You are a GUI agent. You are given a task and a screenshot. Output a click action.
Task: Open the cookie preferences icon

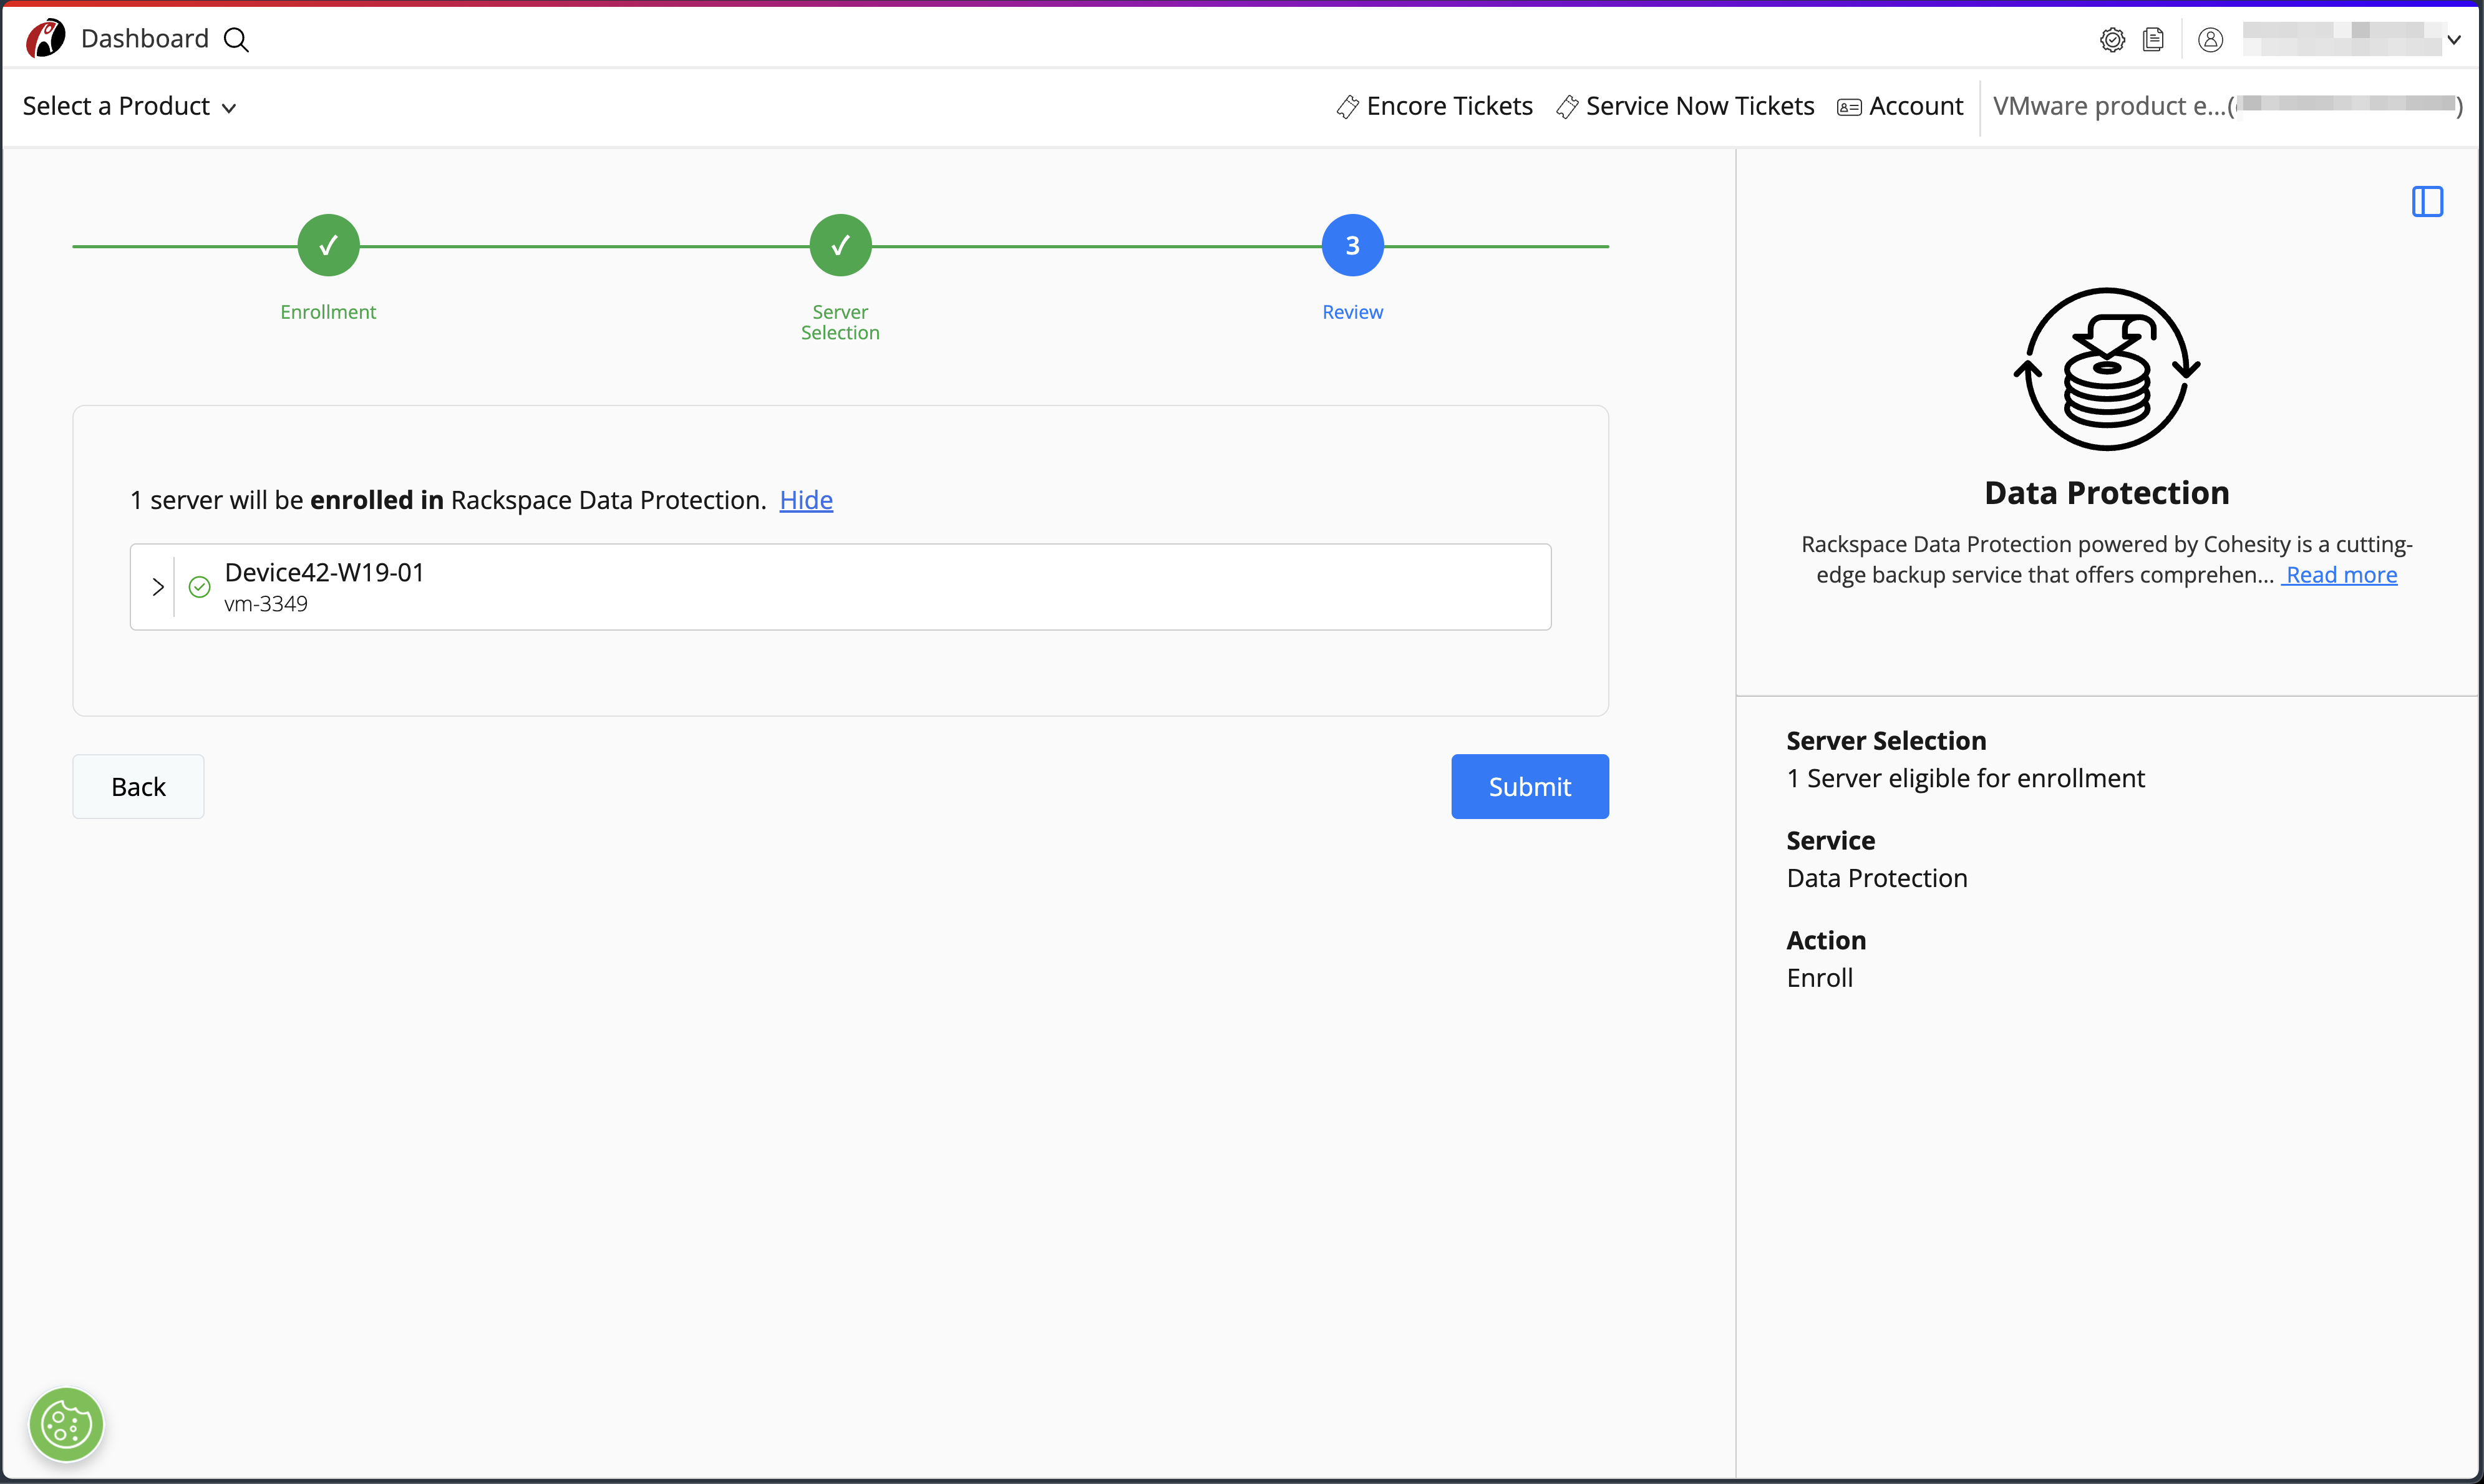point(66,1424)
